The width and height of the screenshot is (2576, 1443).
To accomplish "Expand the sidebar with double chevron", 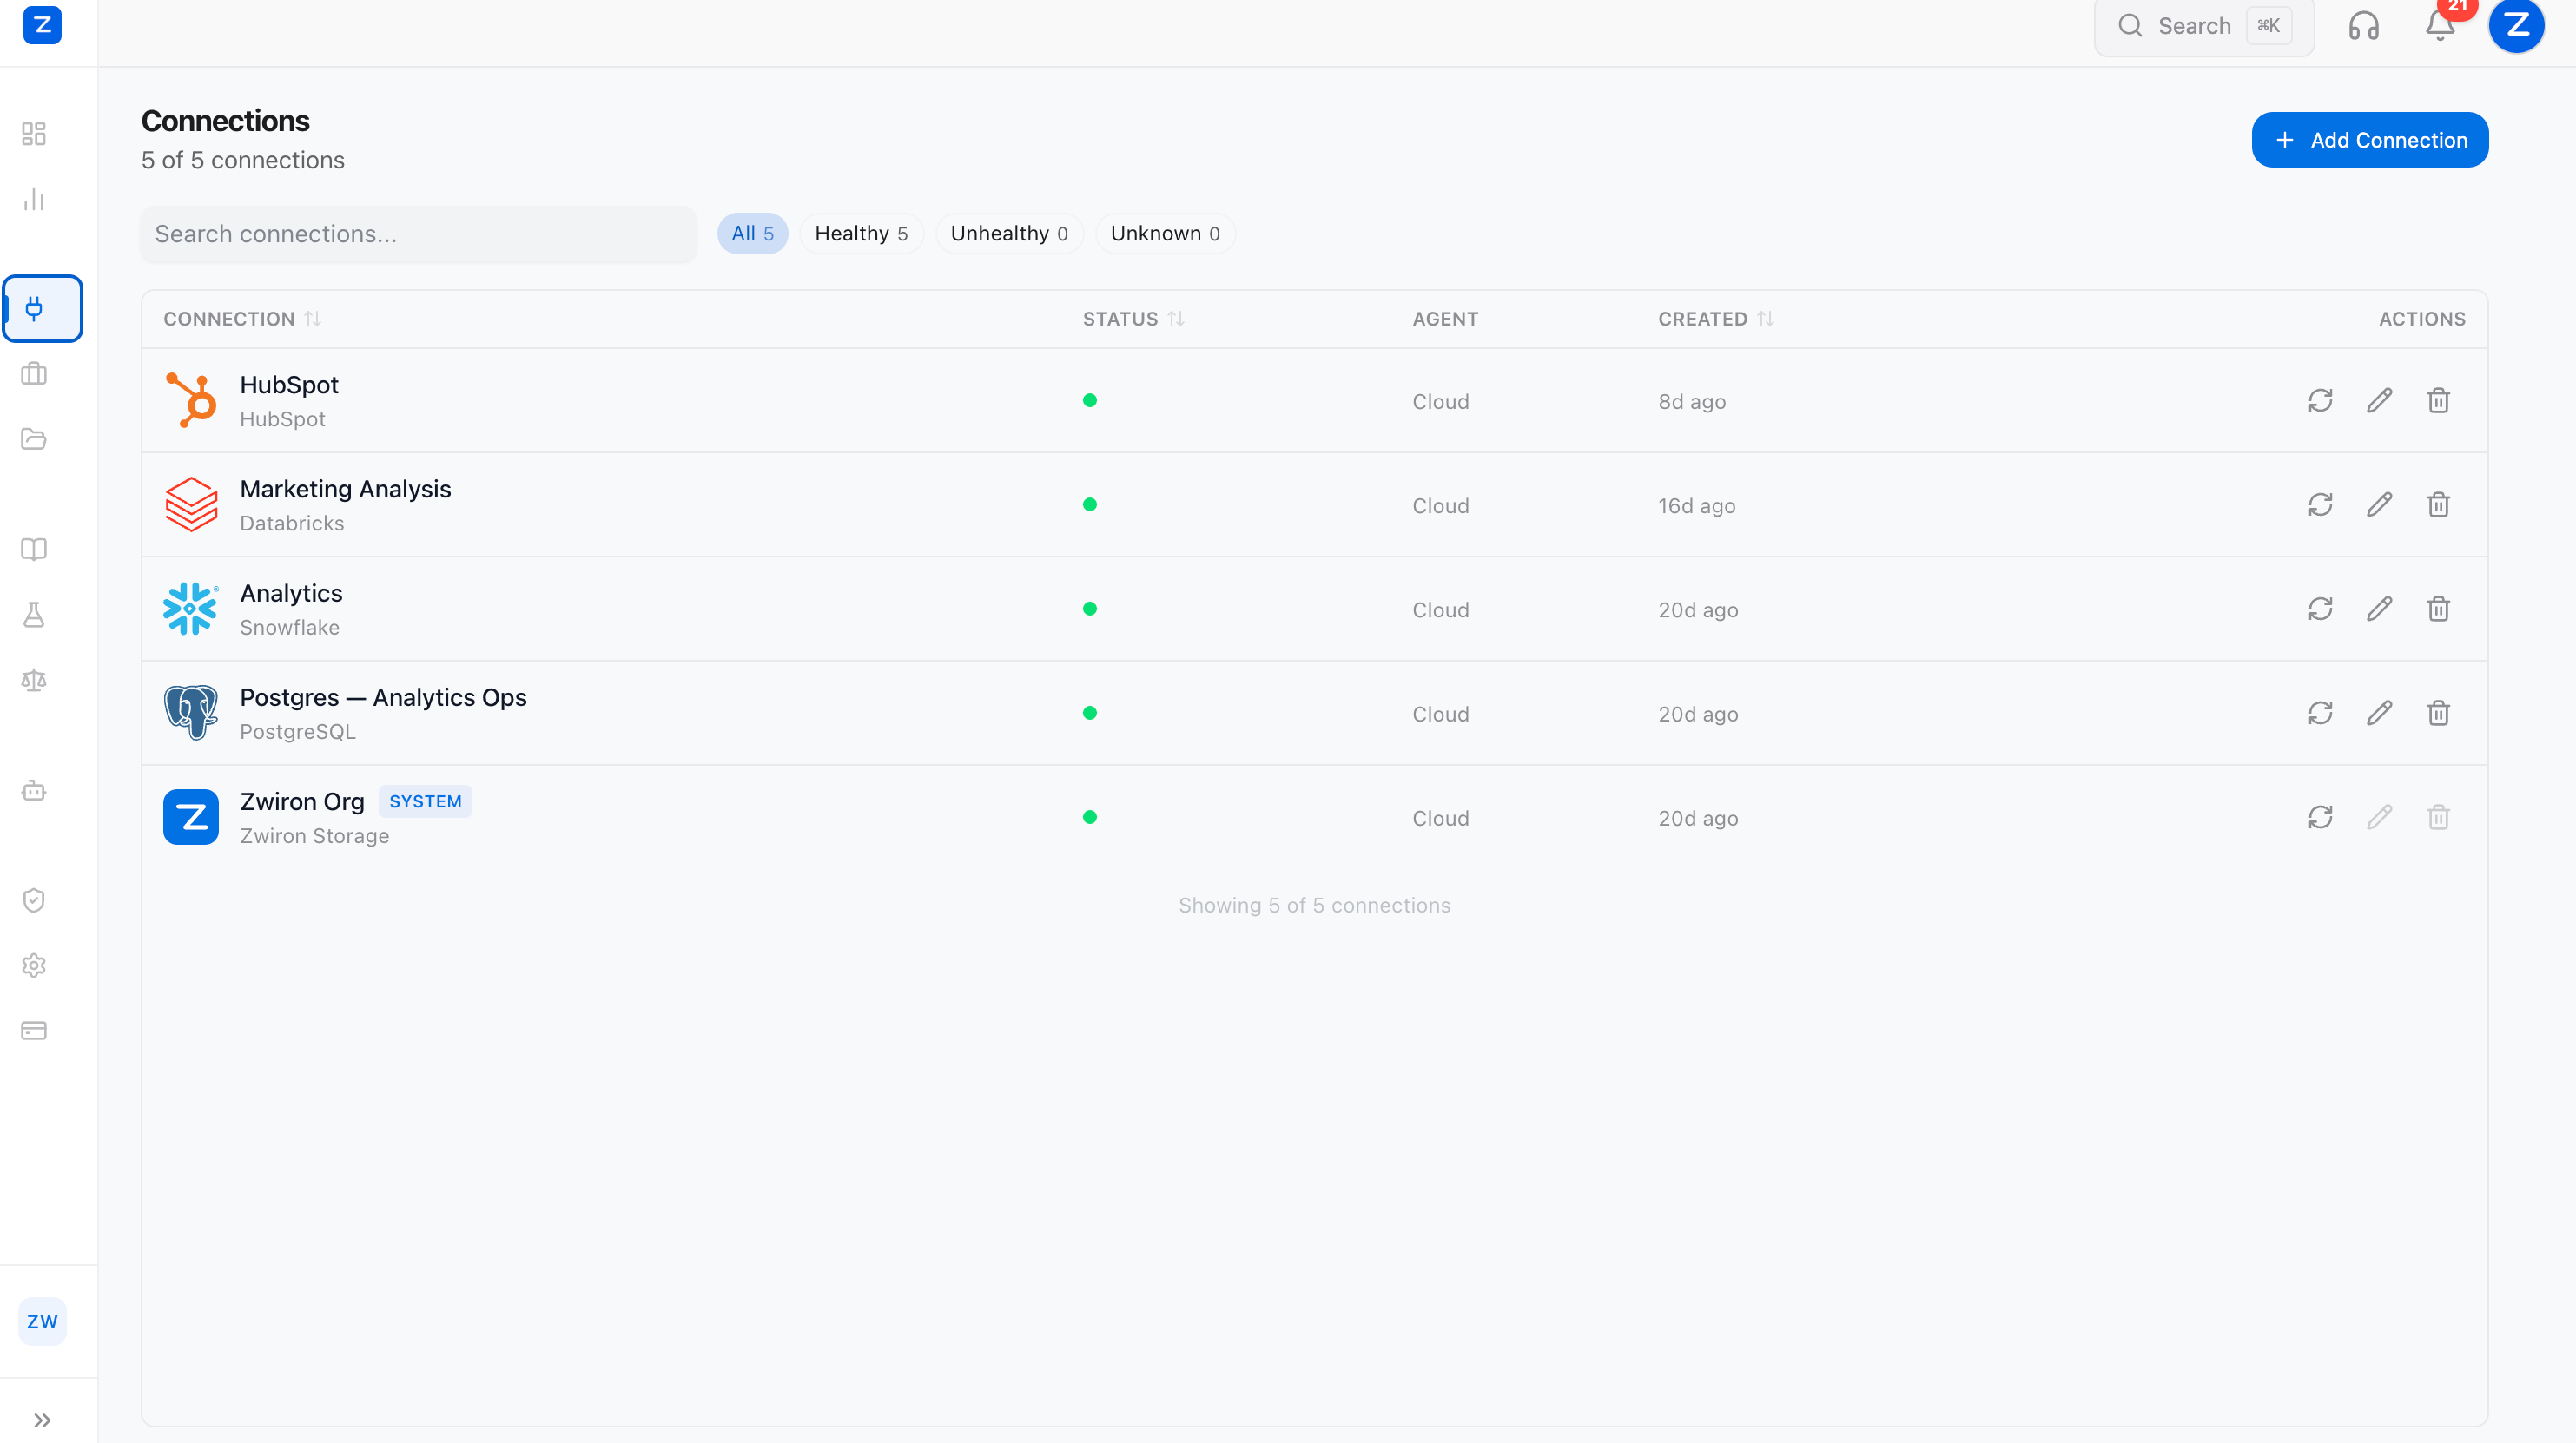I will (x=42, y=1420).
